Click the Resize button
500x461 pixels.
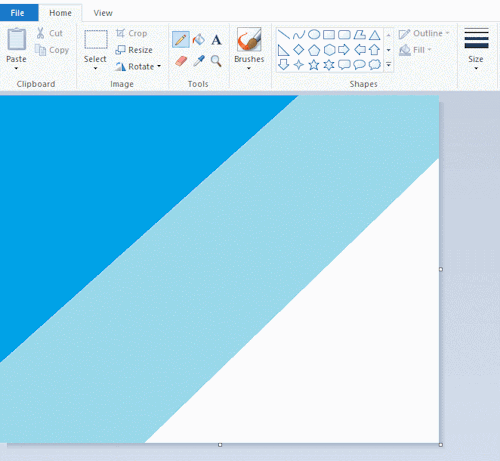(x=134, y=50)
